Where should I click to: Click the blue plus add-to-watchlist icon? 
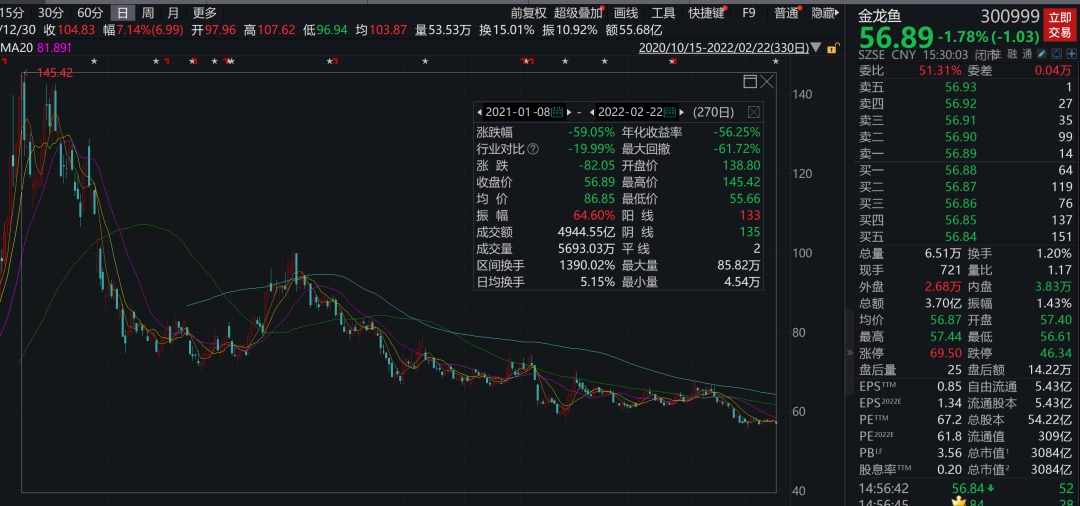point(1070,54)
